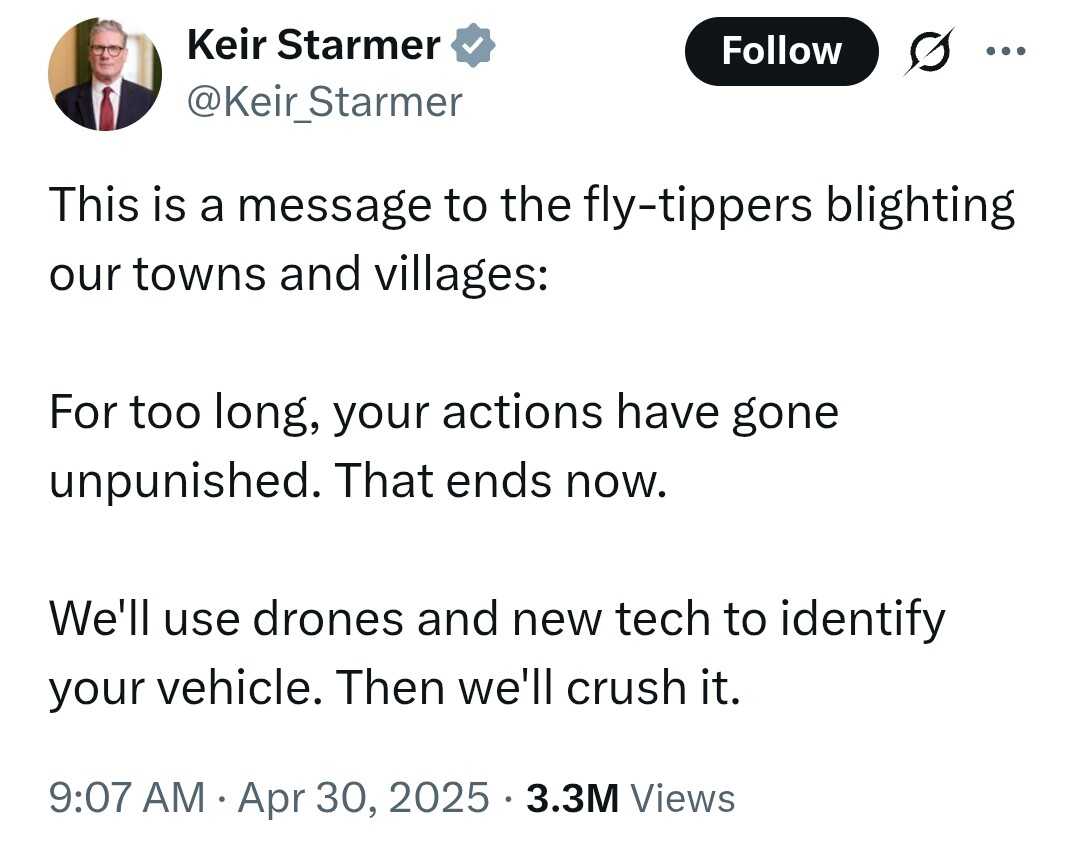
Task: Open the Grok explain-post icon
Action: (x=930, y=51)
